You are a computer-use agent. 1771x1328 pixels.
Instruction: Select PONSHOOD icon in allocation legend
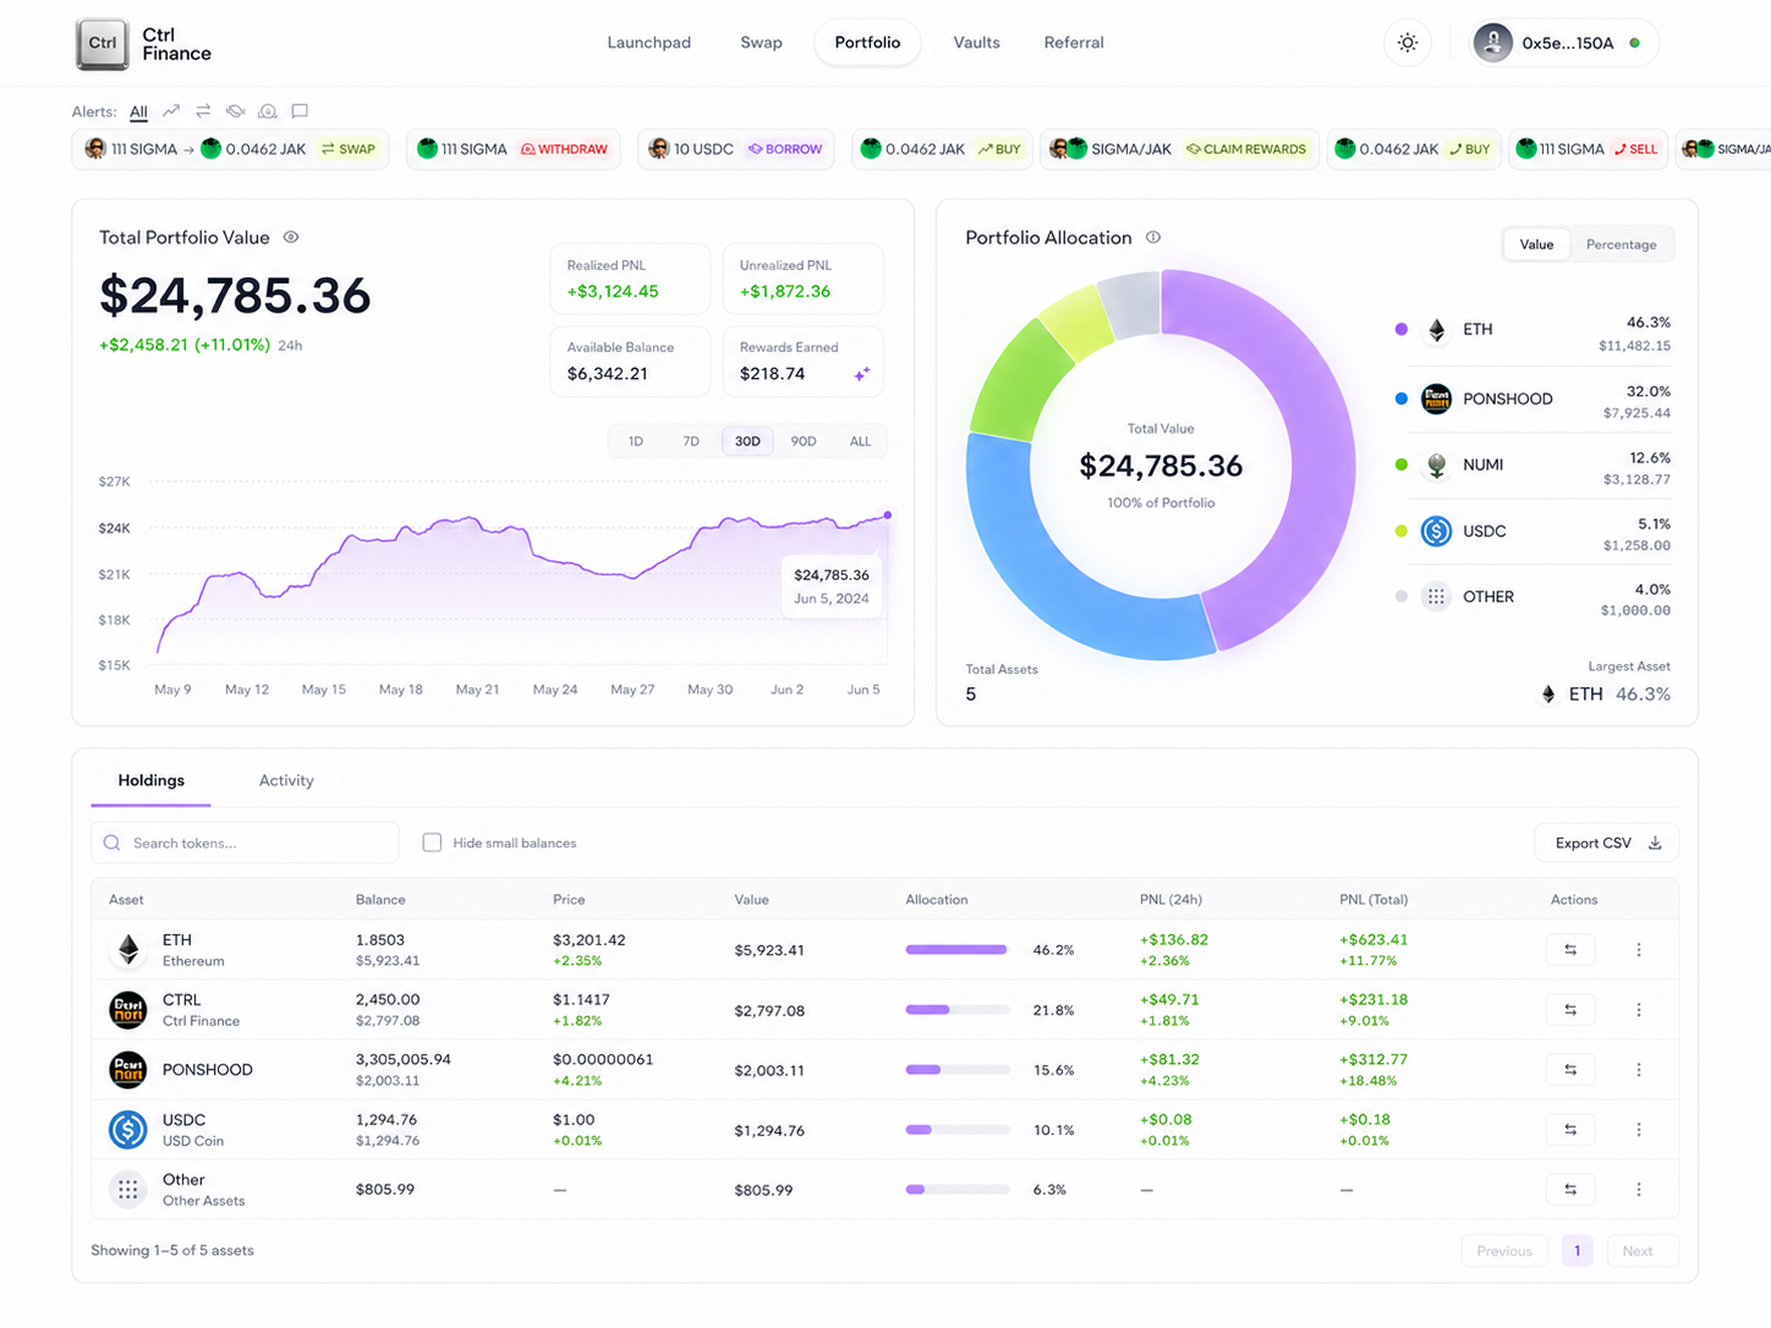coord(1436,399)
